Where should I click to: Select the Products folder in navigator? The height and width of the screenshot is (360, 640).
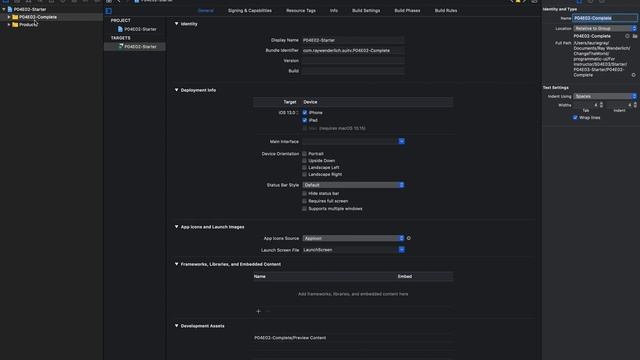(28, 24)
